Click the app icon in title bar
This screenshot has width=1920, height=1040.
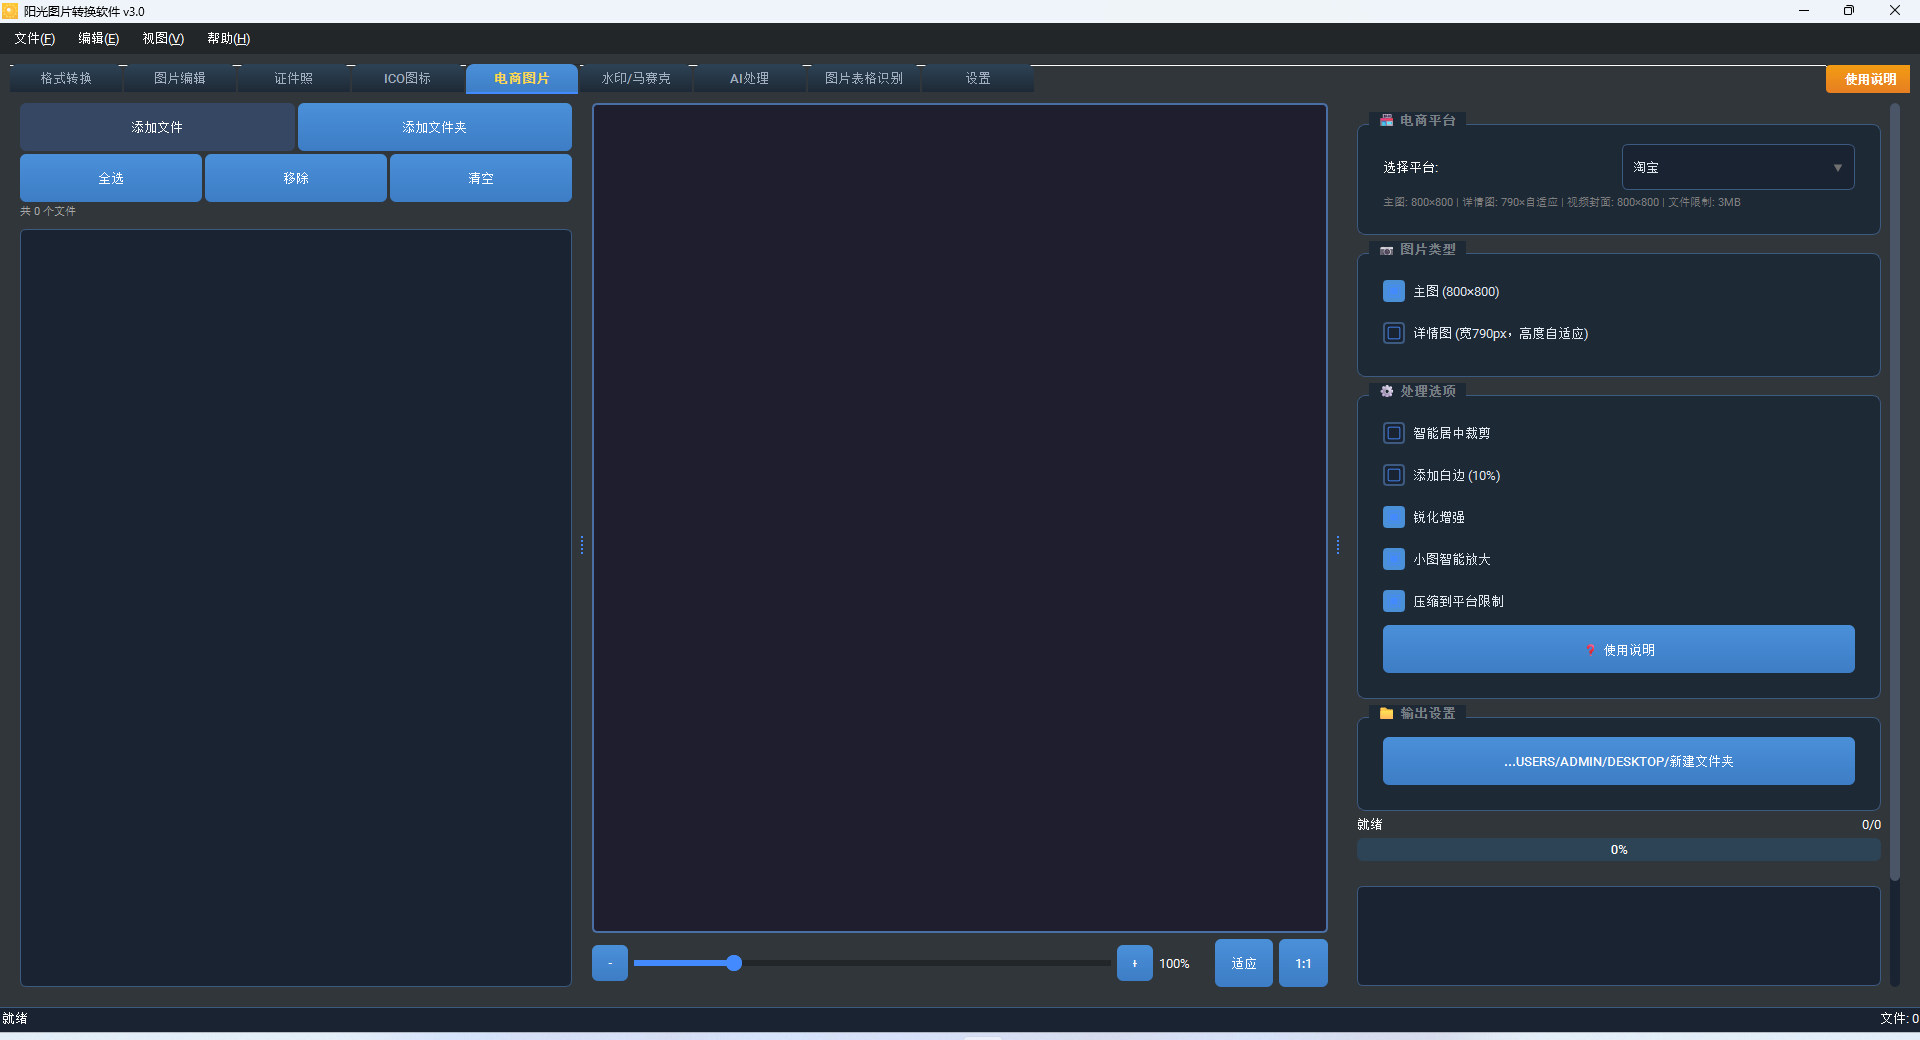[x=10, y=11]
